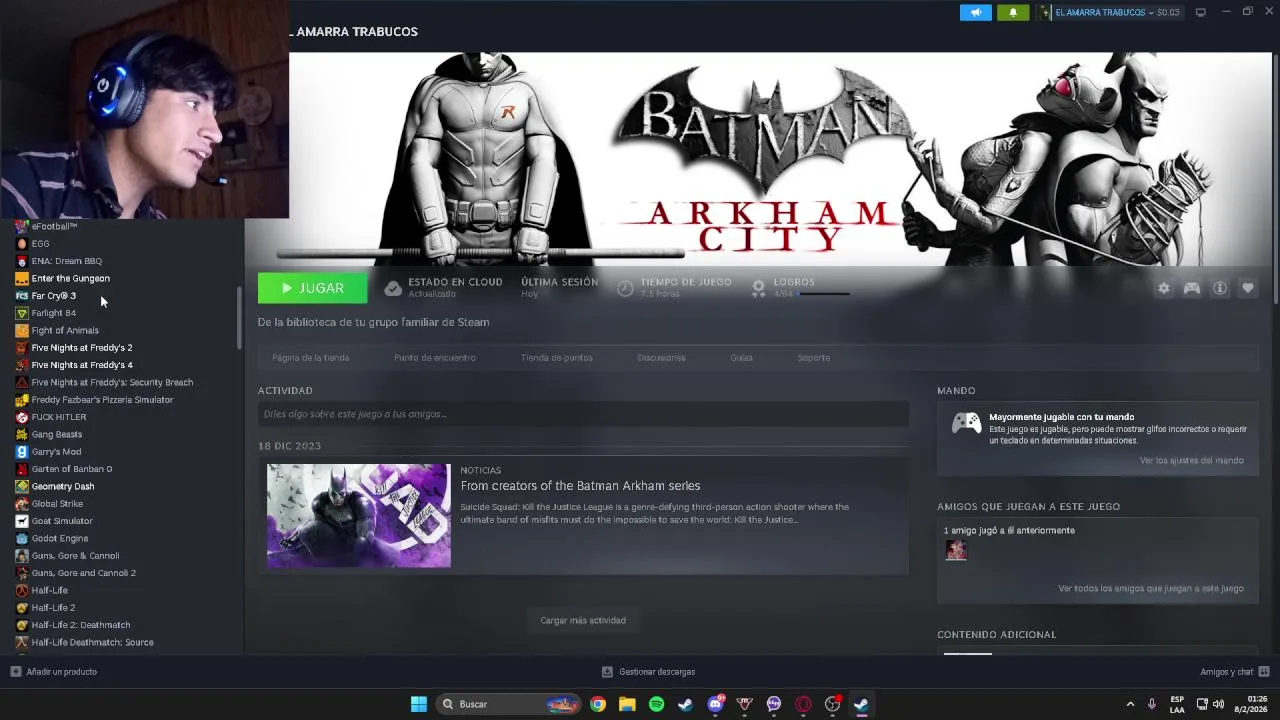Focus the activity comment field

click(x=583, y=414)
